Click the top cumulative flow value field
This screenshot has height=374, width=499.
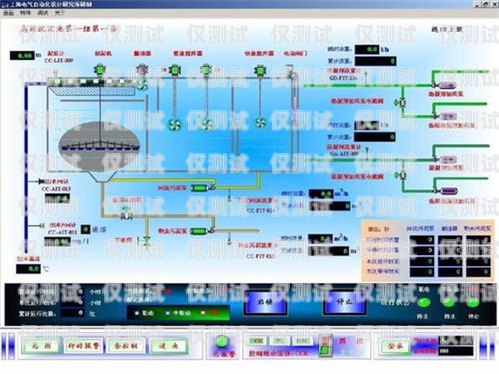click(x=376, y=61)
